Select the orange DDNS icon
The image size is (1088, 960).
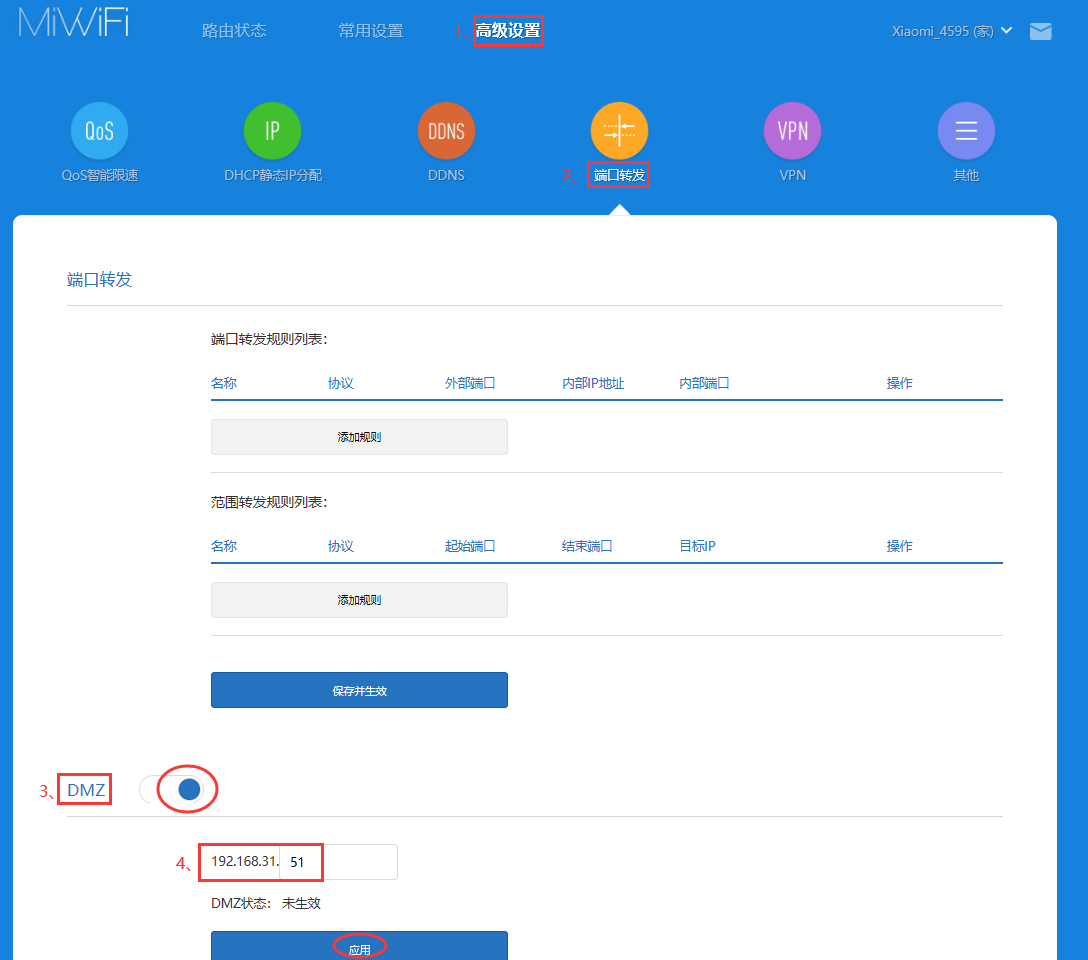tap(446, 131)
